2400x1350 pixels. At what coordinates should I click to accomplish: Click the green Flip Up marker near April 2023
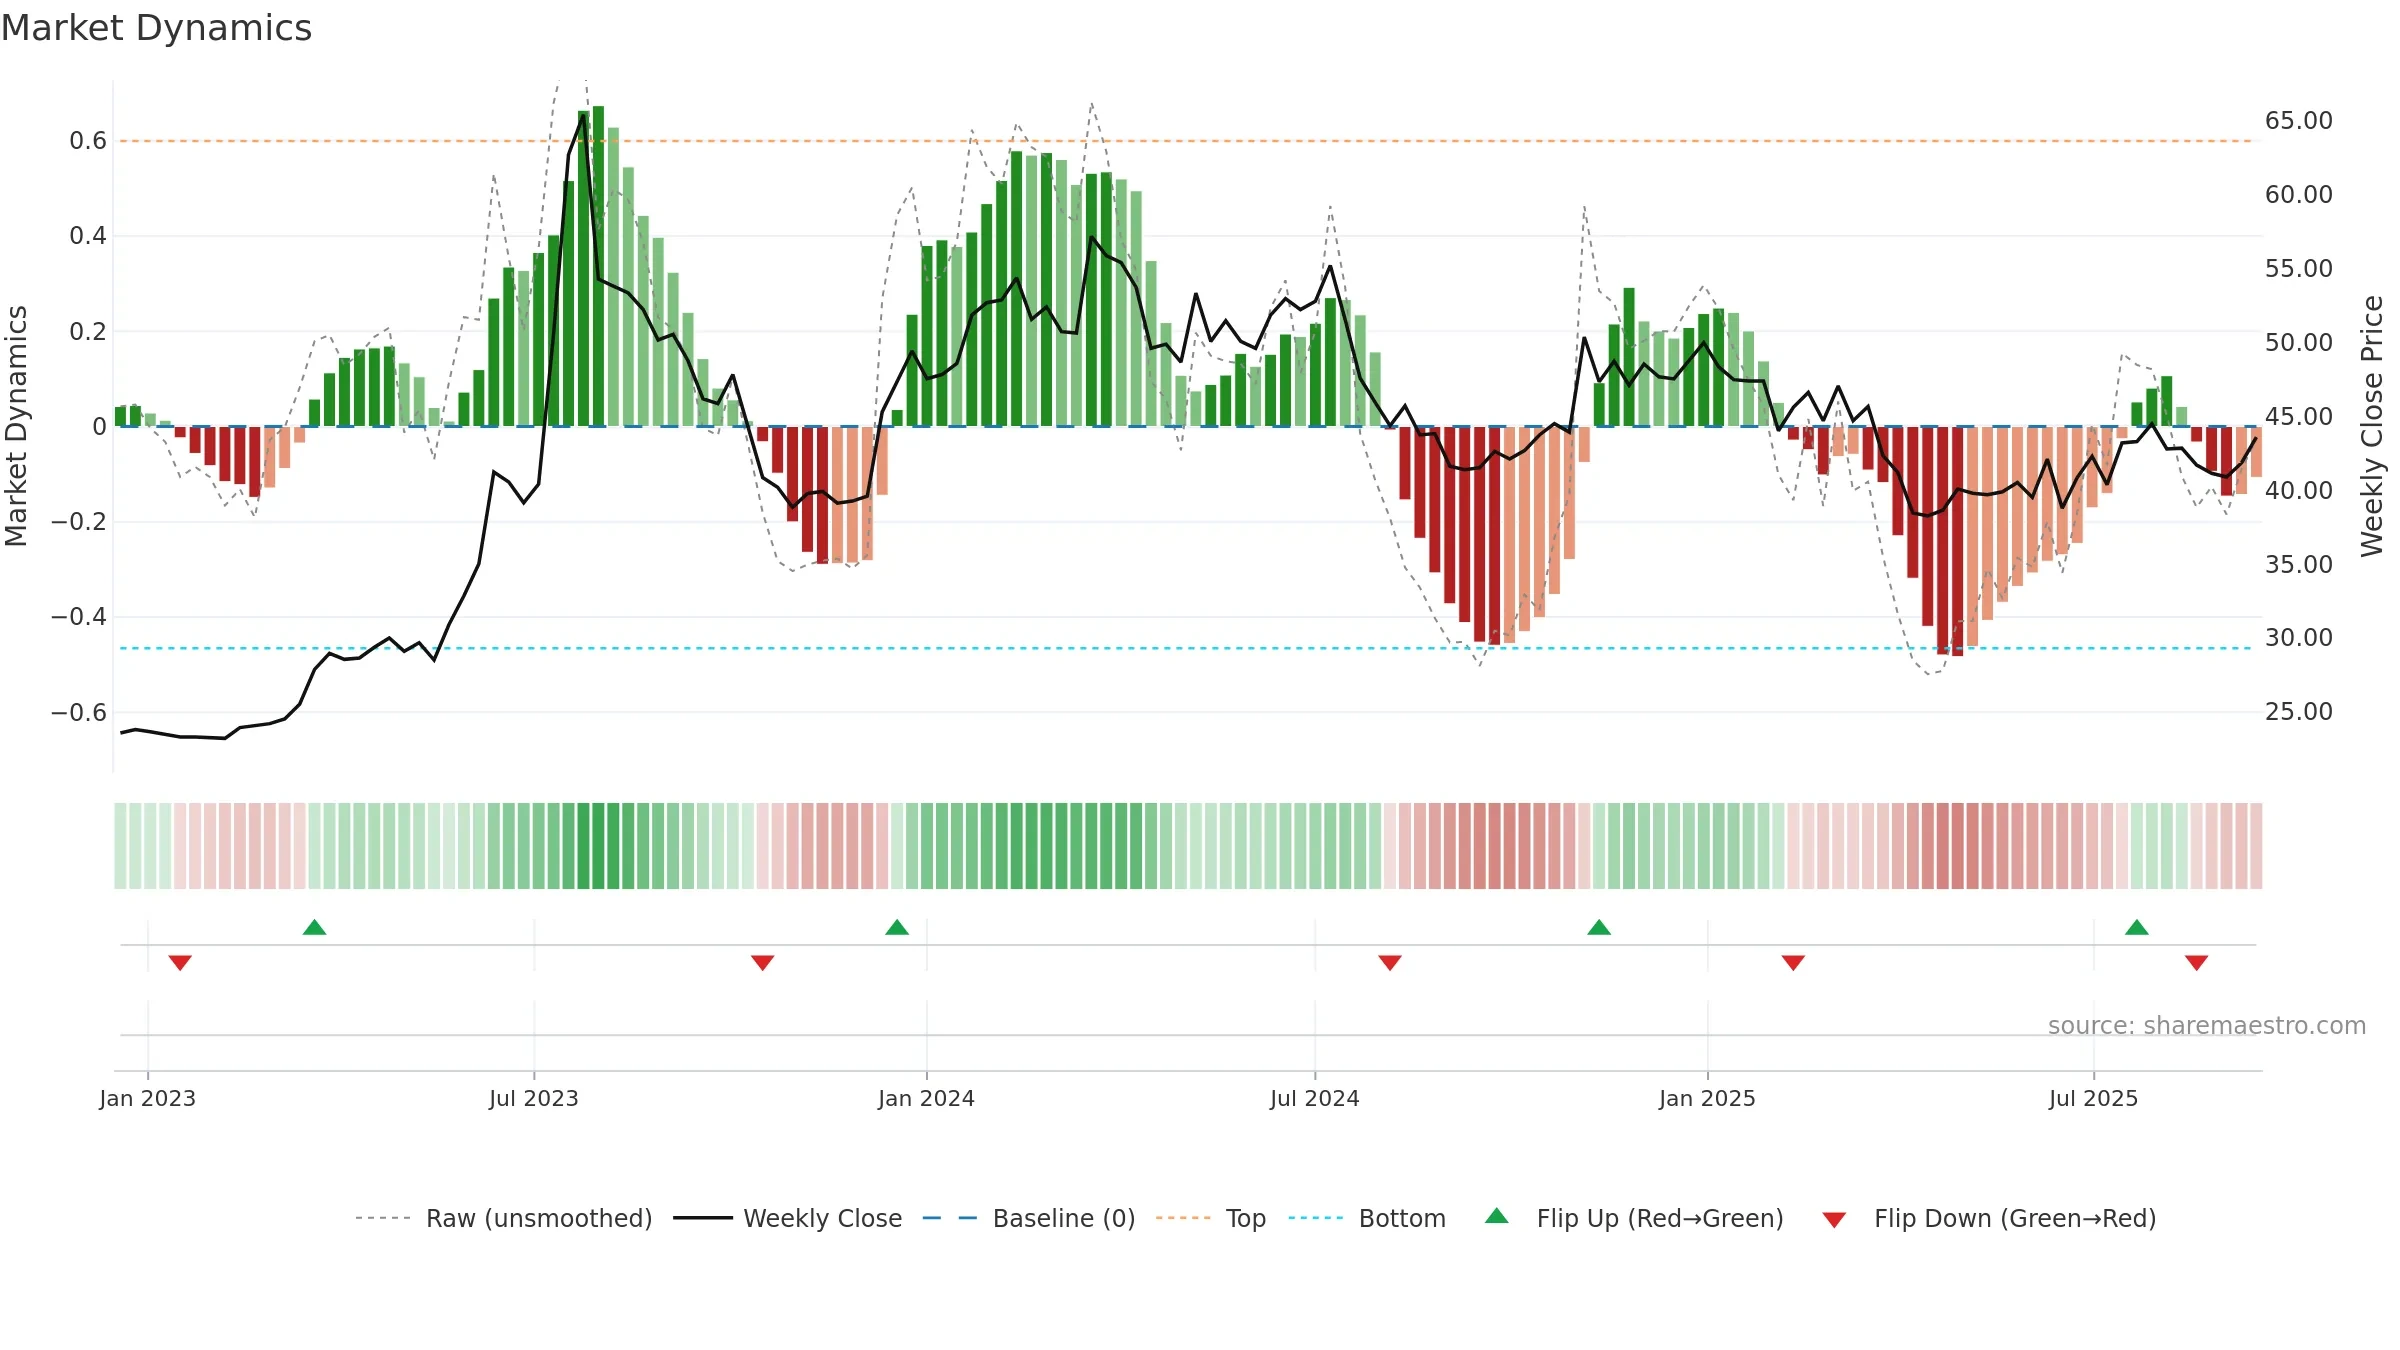[314, 927]
